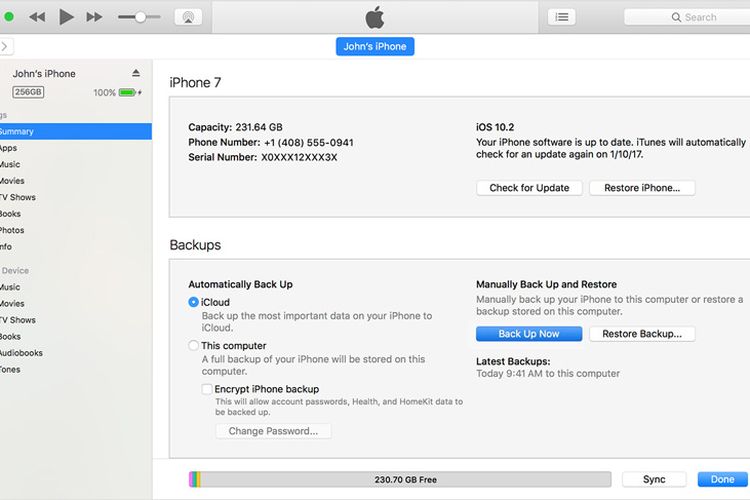Click the Apple logo in status display
This screenshot has width=750, height=500.
tap(375, 17)
